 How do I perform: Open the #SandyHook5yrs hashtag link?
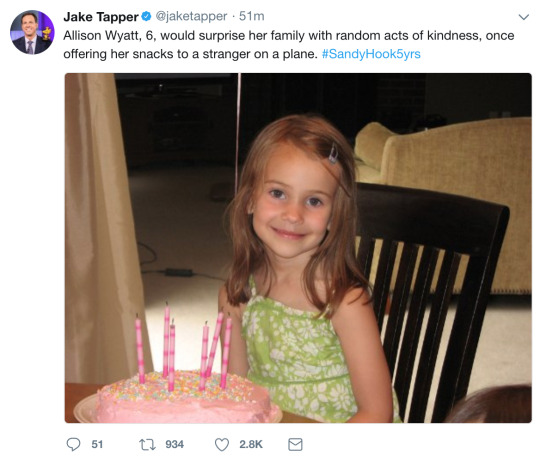(x=371, y=54)
